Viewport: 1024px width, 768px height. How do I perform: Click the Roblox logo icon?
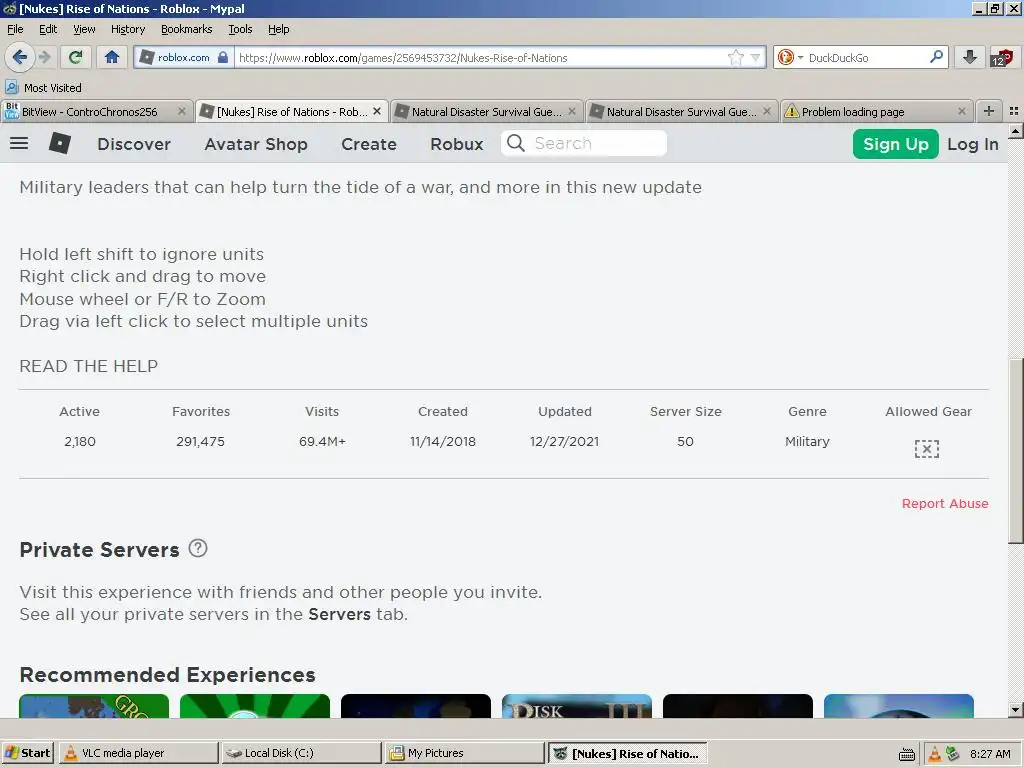point(59,143)
